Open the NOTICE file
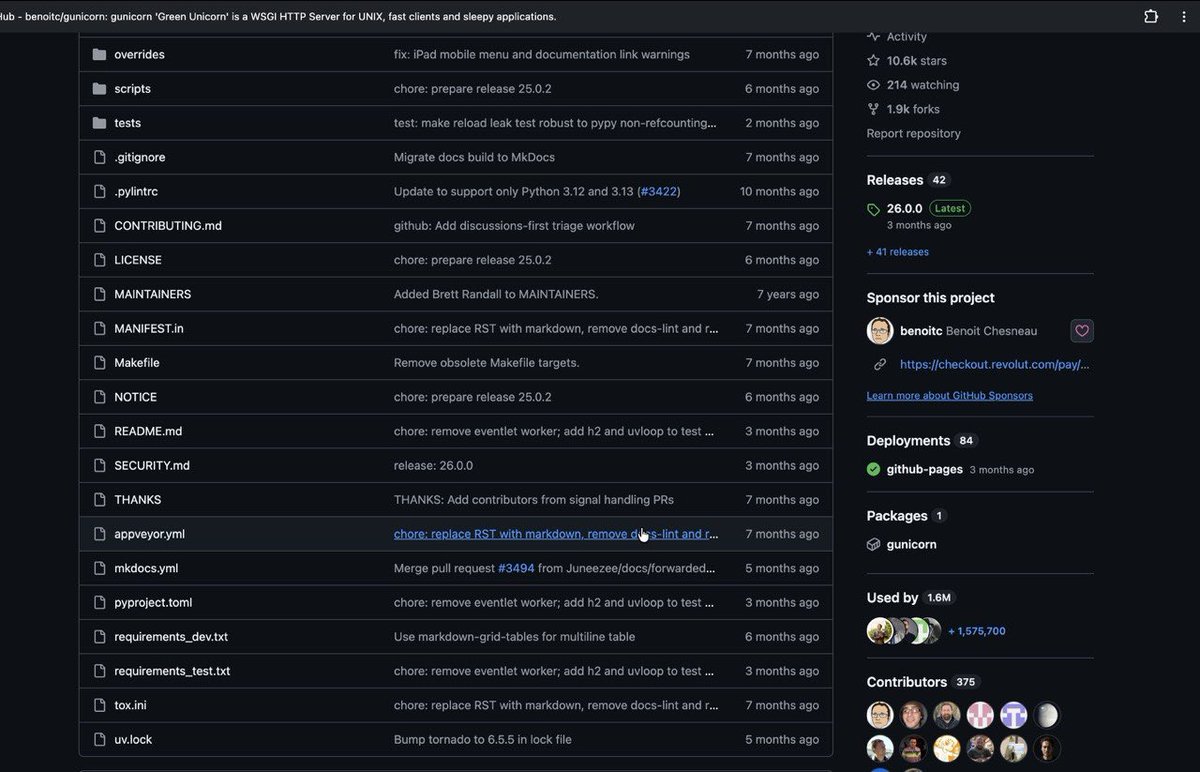 point(135,397)
